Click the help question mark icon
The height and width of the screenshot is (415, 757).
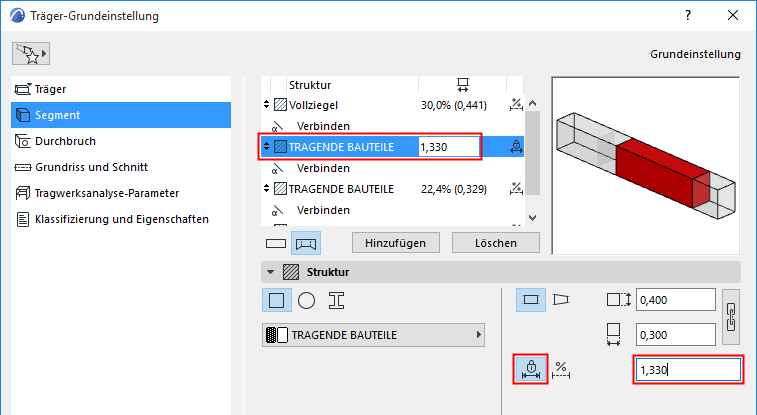click(688, 16)
